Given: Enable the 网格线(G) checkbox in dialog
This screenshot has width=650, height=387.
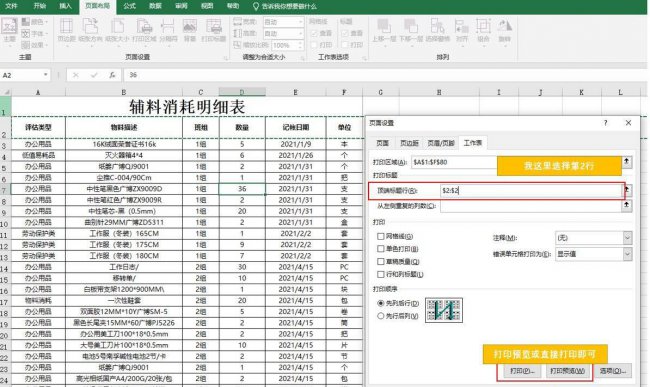Looking at the screenshot, I should [381, 236].
